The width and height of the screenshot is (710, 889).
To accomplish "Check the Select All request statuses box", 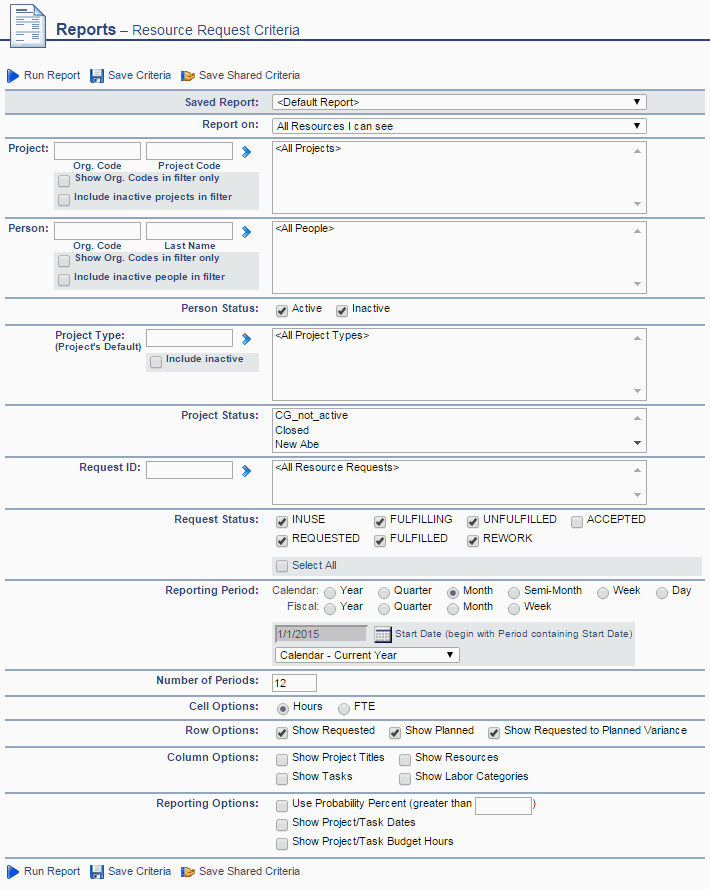I will tap(282, 566).
